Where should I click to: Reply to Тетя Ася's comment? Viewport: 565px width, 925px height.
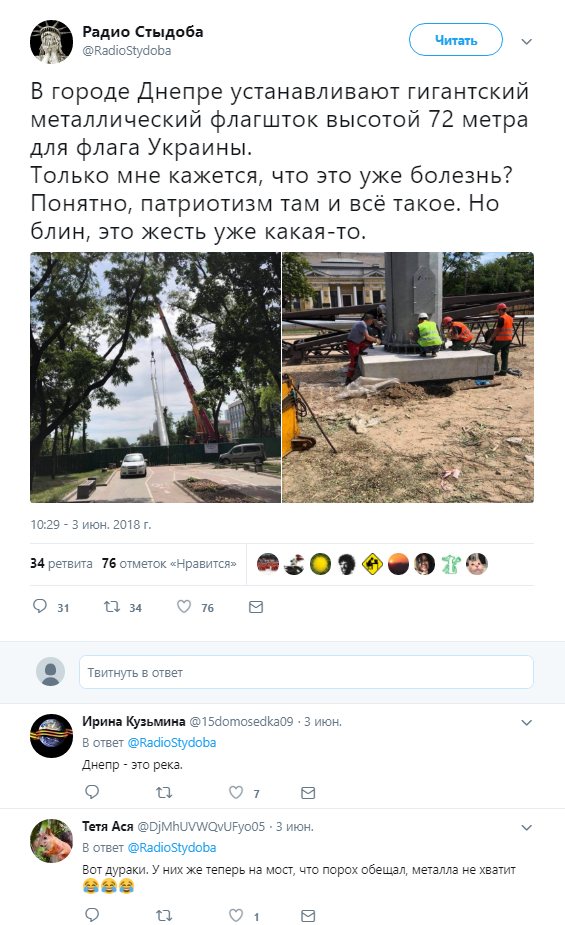click(x=92, y=916)
